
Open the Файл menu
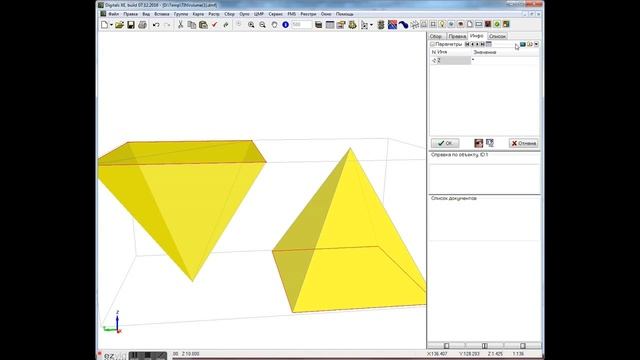click(113, 14)
